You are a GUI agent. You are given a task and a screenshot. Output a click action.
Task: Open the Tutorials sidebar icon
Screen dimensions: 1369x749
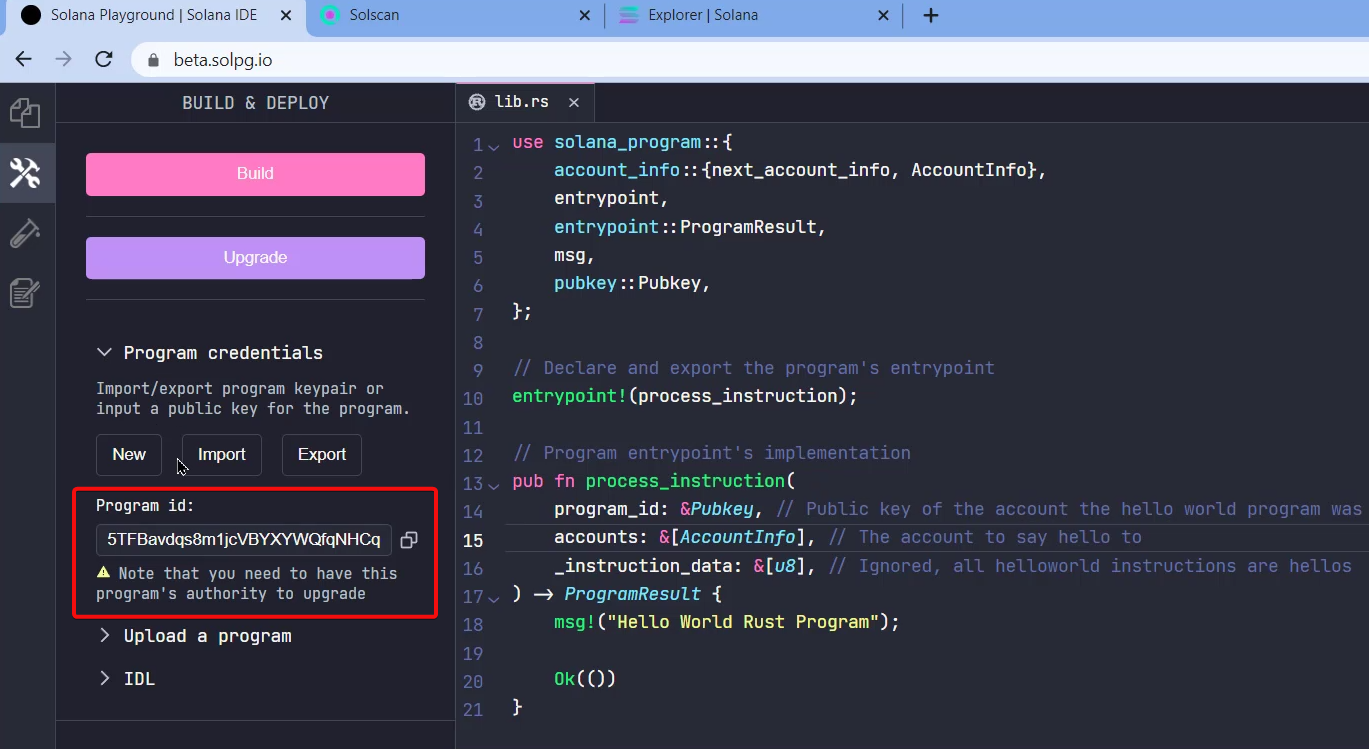tap(25, 293)
